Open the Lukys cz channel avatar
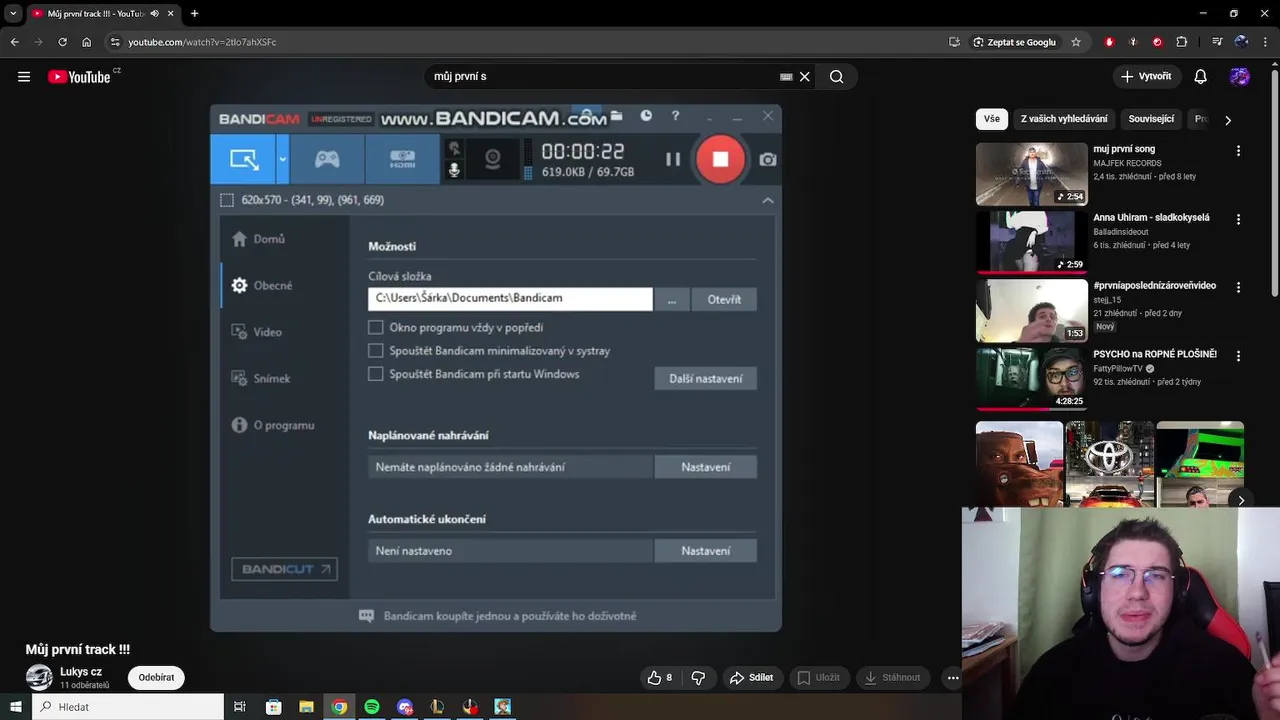 click(39, 677)
